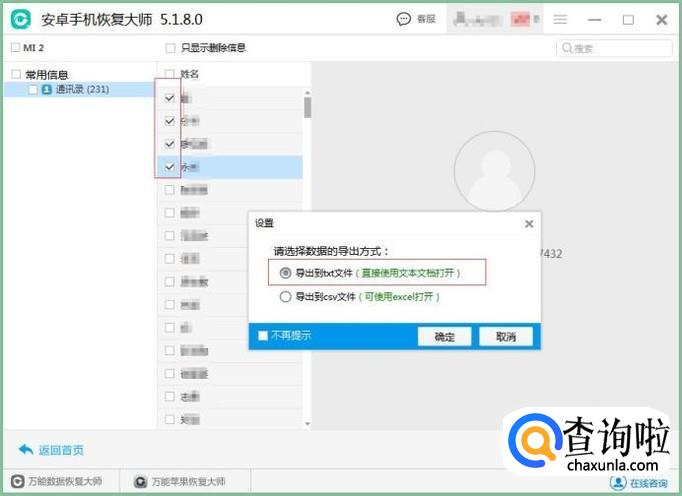Close the 设置 dialog with X

tap(529, 223)
